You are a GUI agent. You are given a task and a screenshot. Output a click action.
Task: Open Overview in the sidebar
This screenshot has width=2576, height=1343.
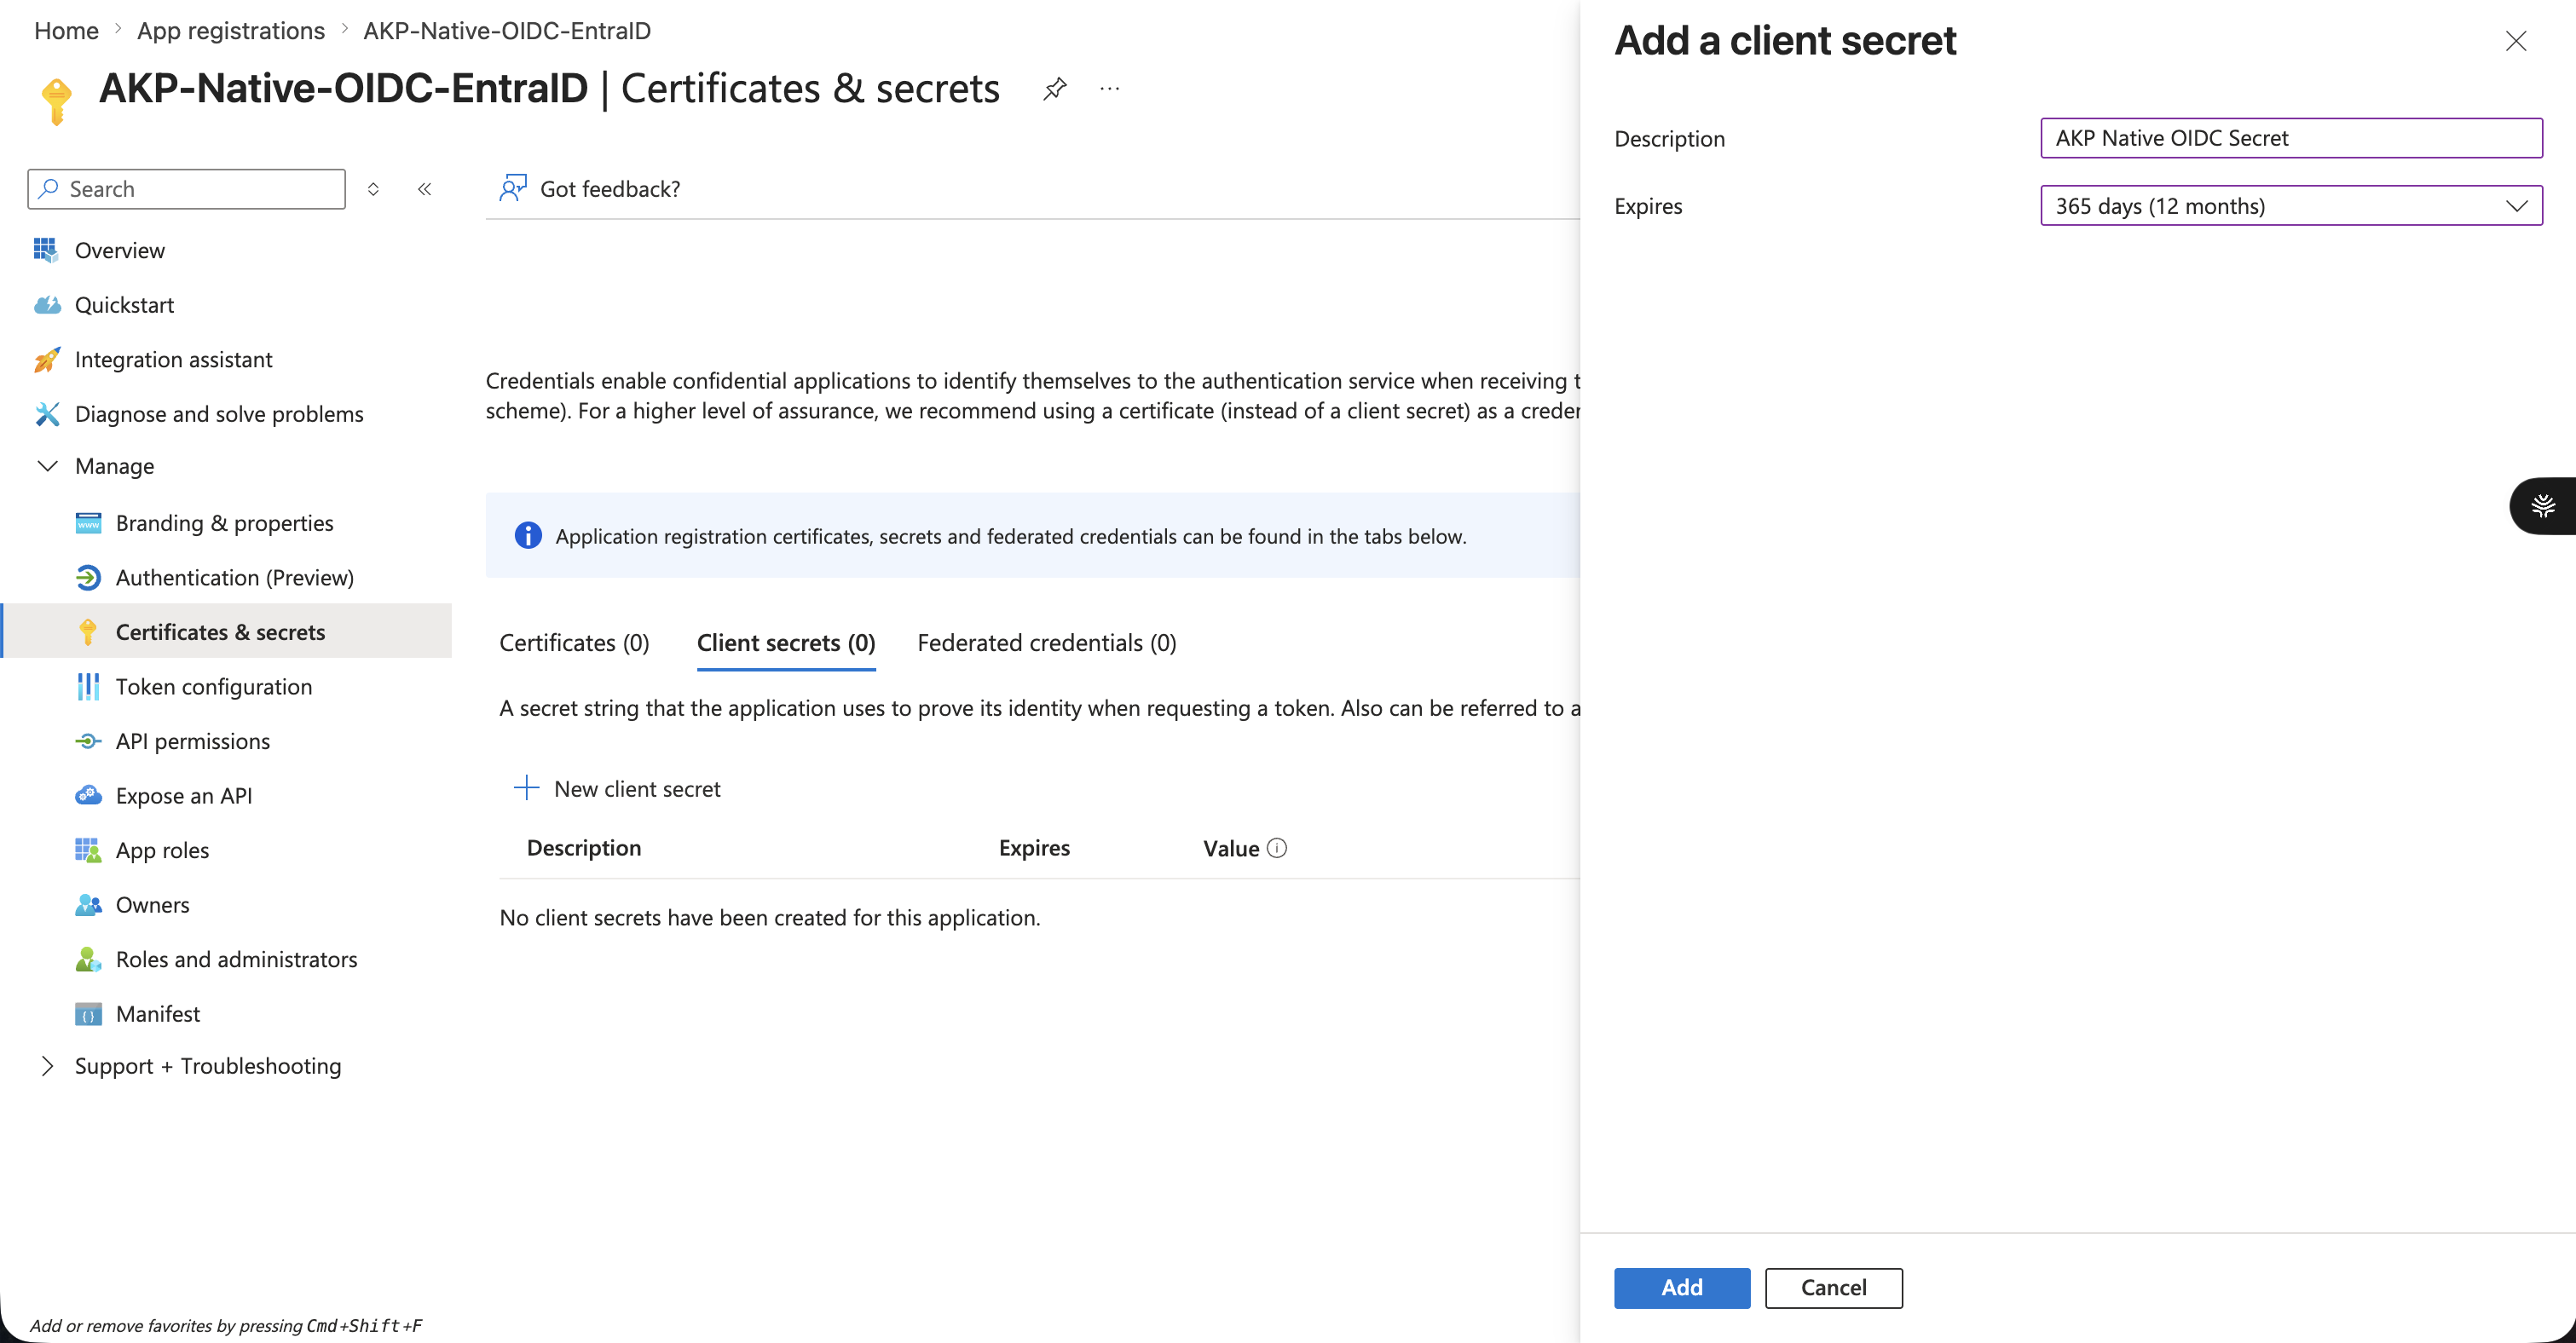tap(120, 250)
